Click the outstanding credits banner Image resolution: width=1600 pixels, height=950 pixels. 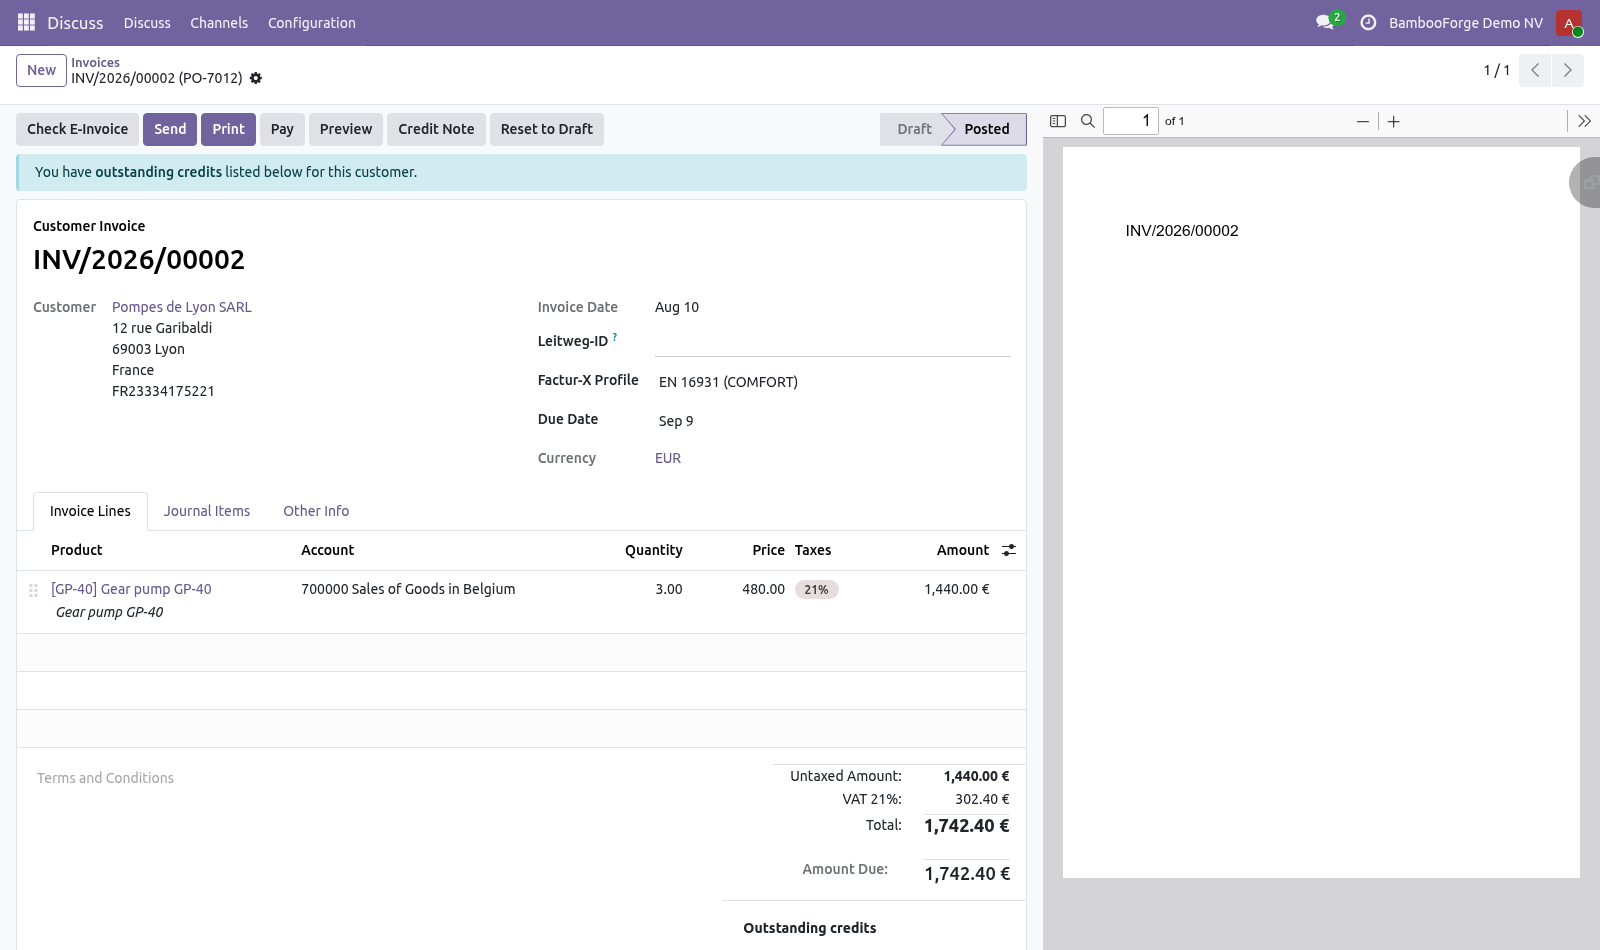coord(521,172)
